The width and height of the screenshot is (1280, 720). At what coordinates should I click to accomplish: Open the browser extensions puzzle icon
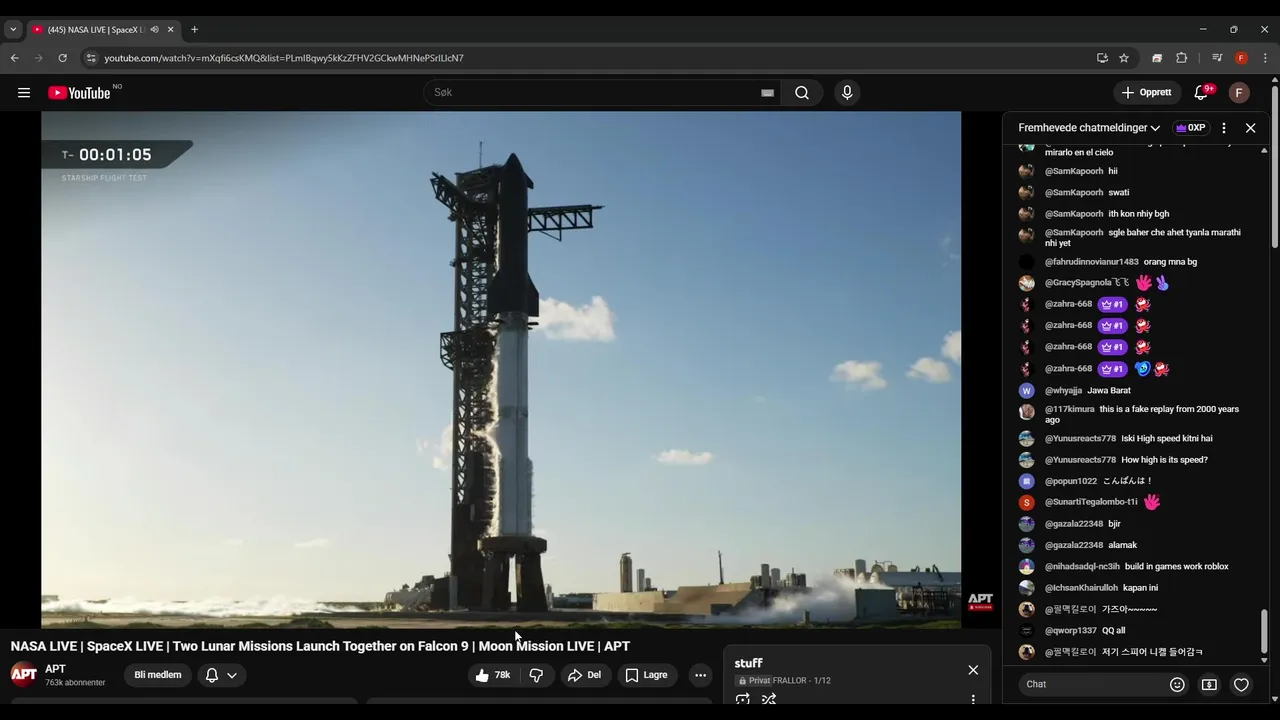click(1181, 58)
